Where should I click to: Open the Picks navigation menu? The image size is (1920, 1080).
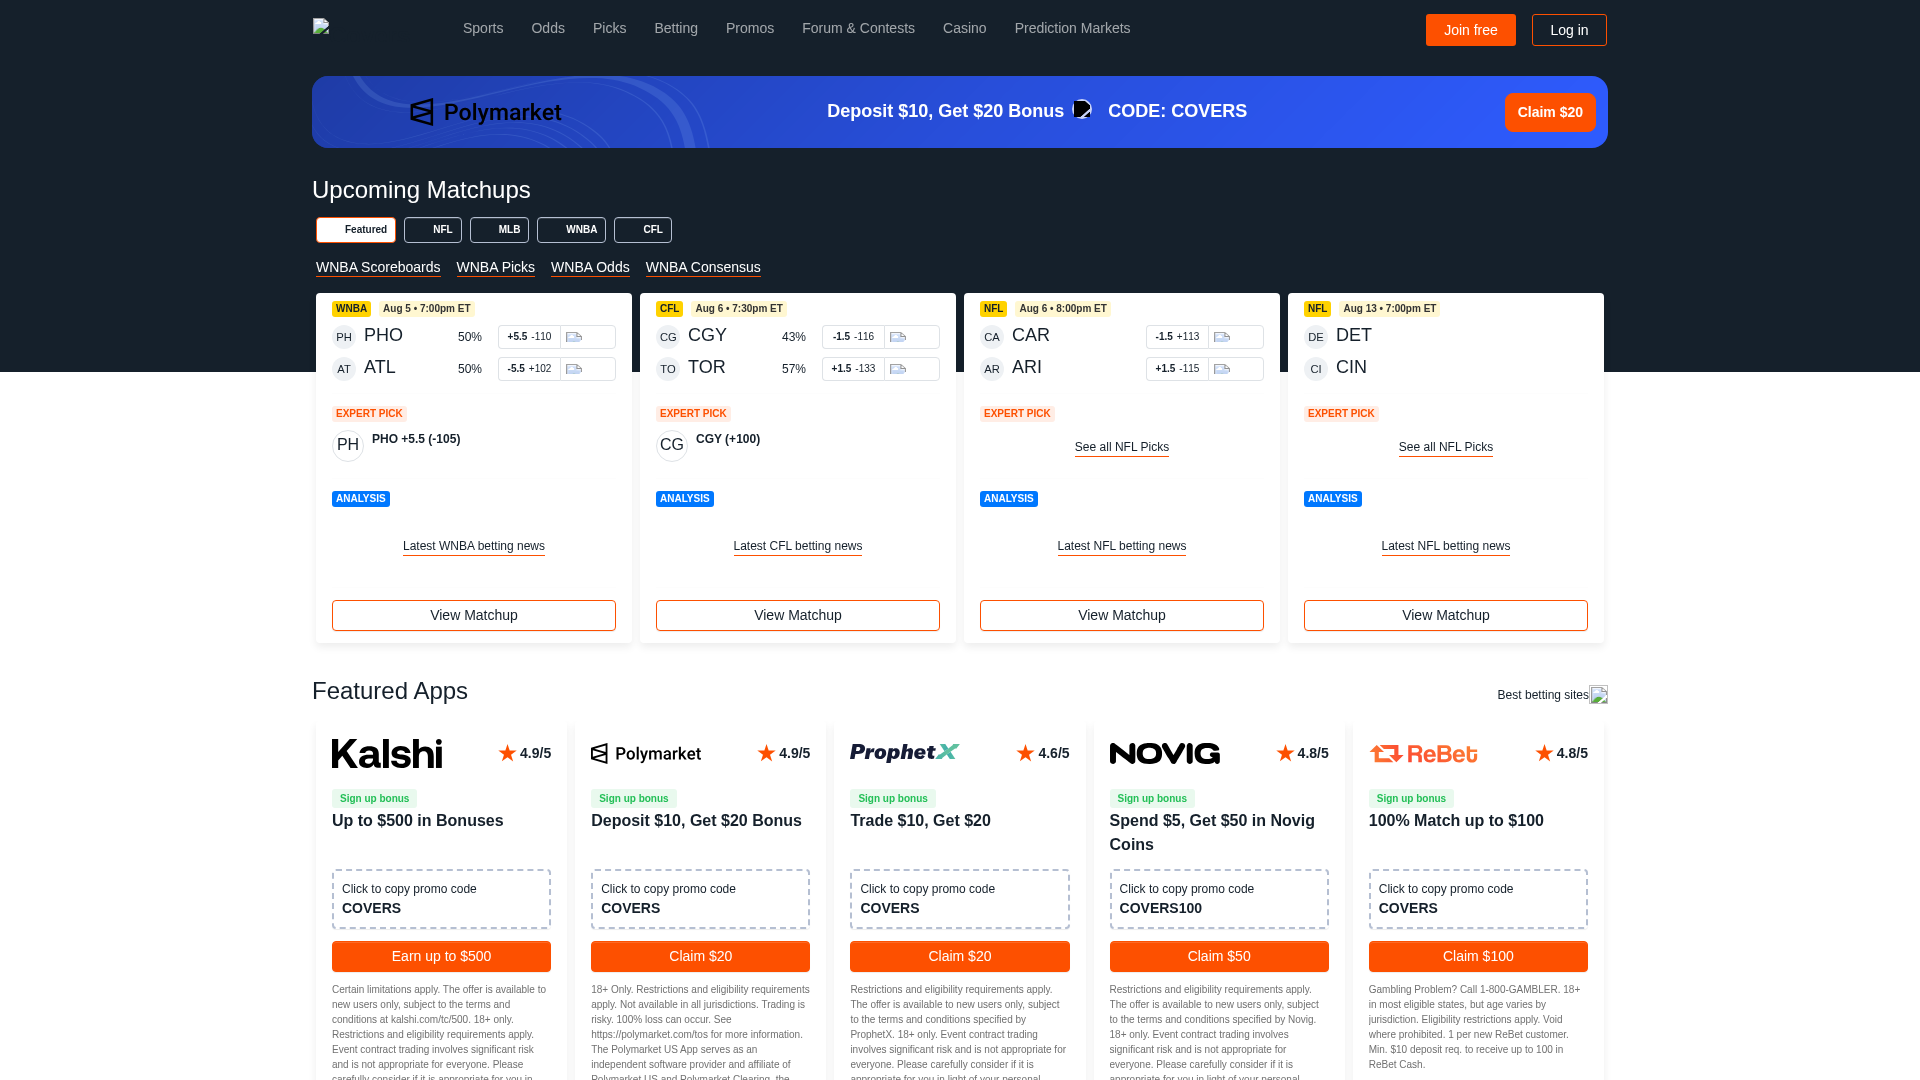pyautogui.click(x=610, y=28)
